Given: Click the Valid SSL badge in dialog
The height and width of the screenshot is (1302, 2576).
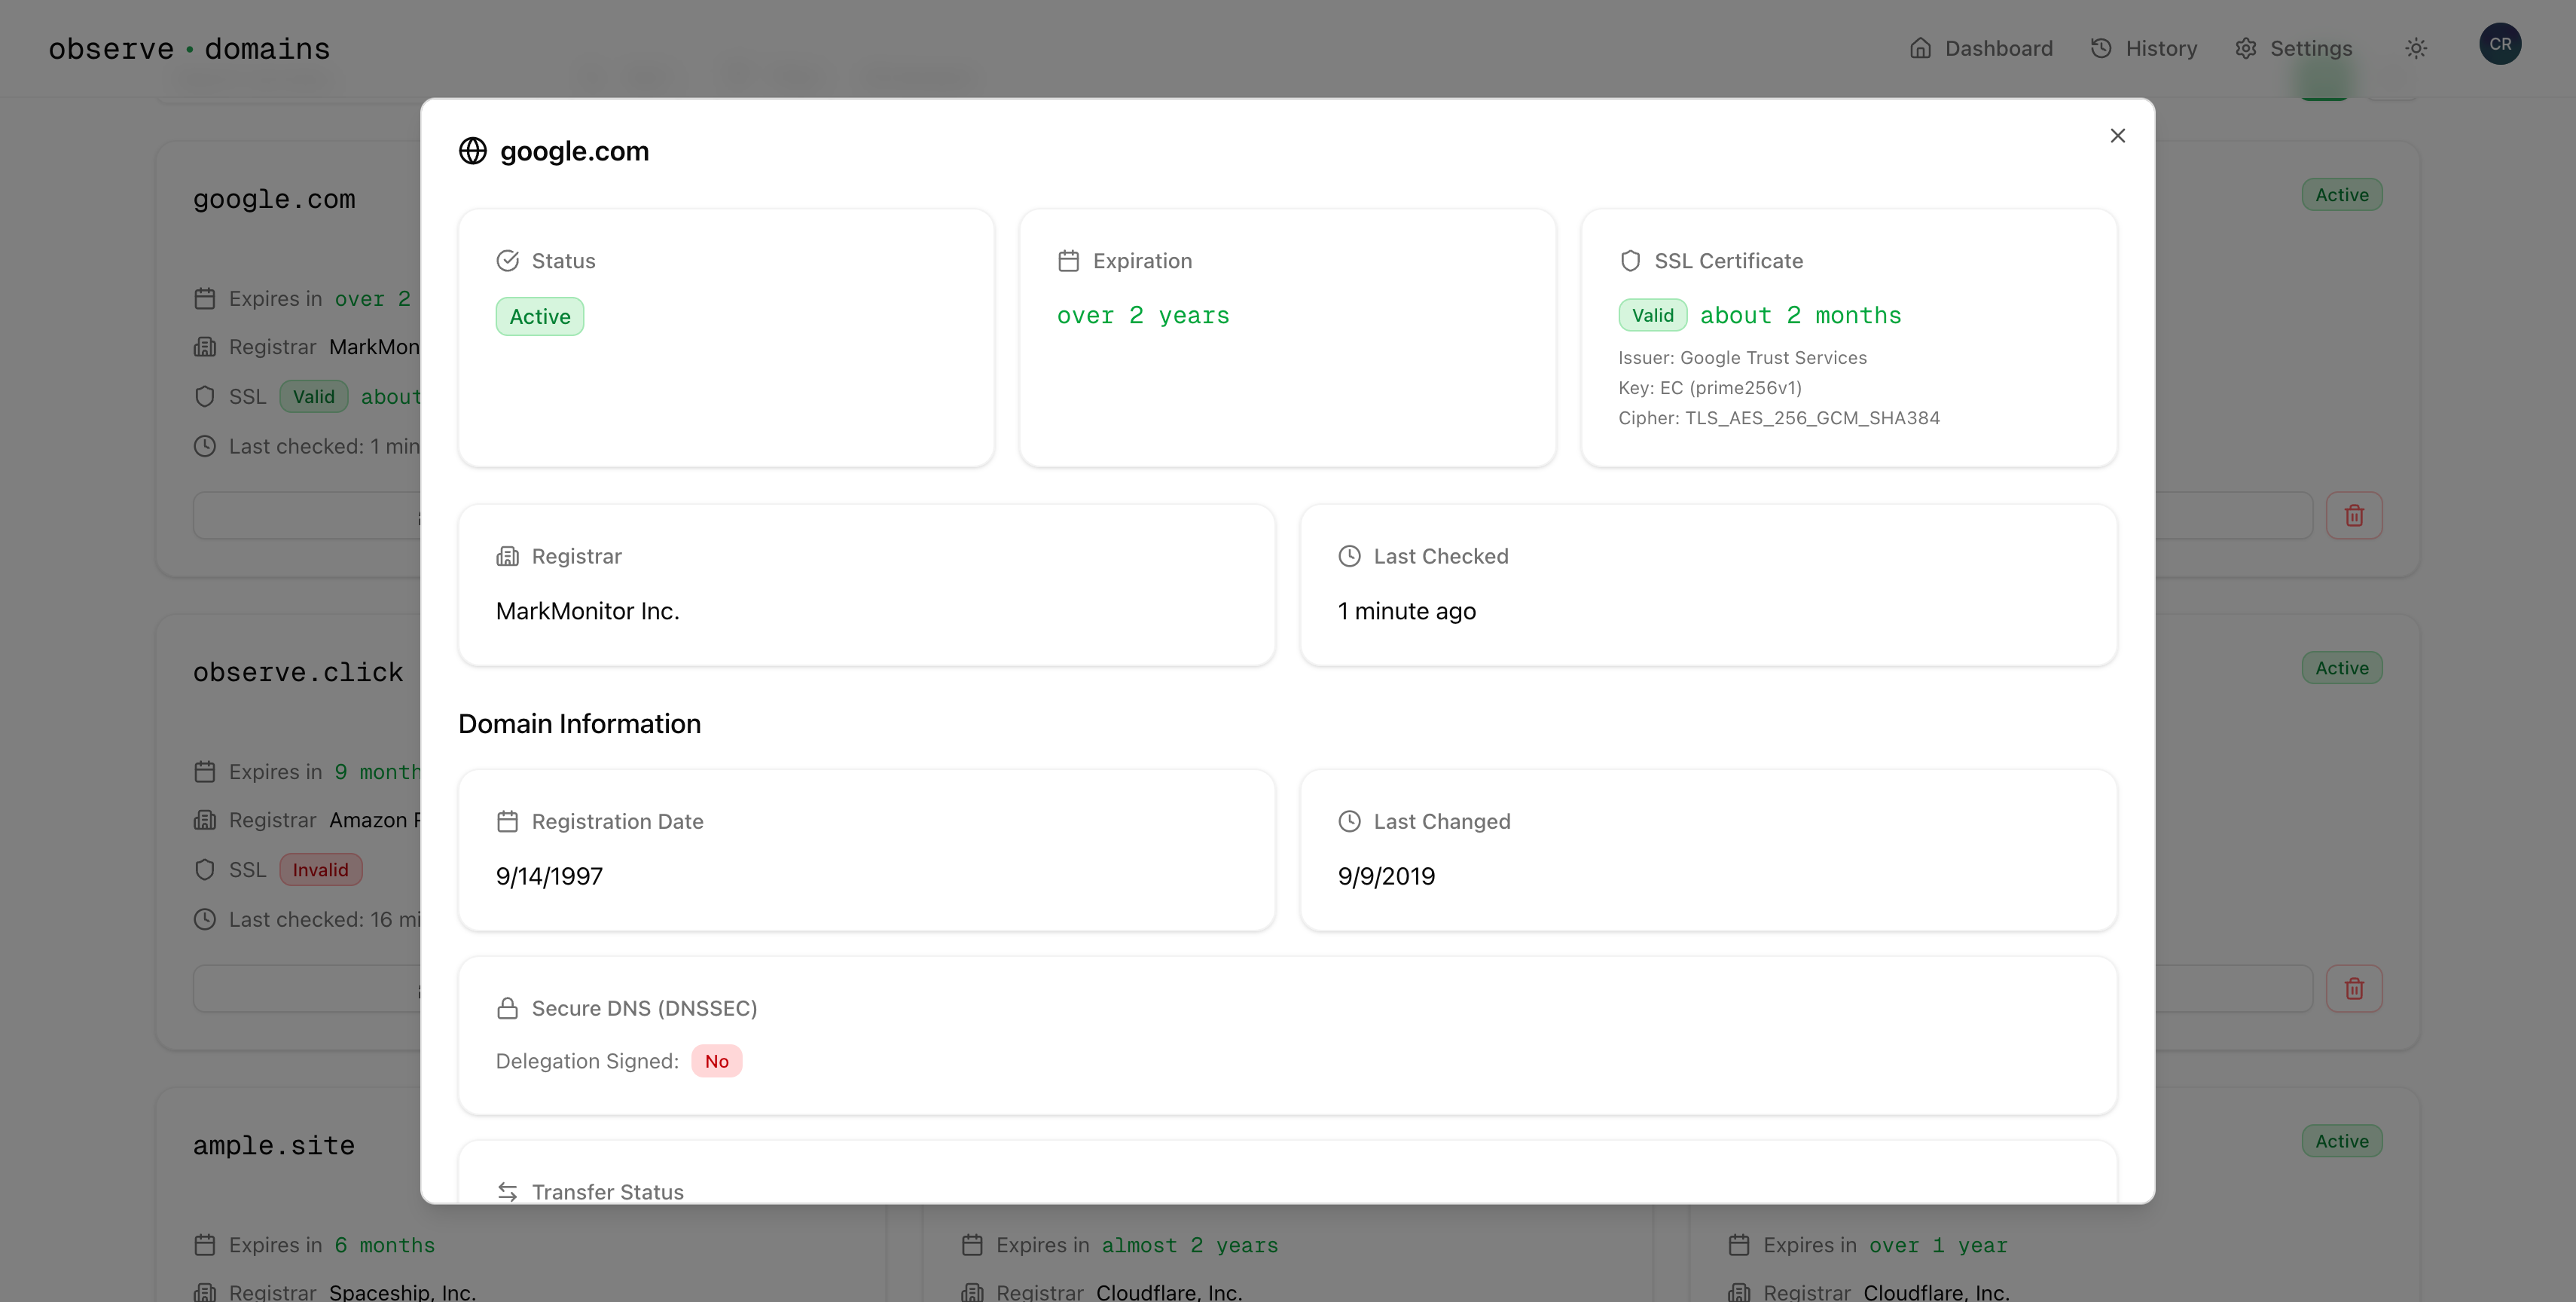Looking at the screenshot, I should pyautogui.click(x=1653, y=316).
